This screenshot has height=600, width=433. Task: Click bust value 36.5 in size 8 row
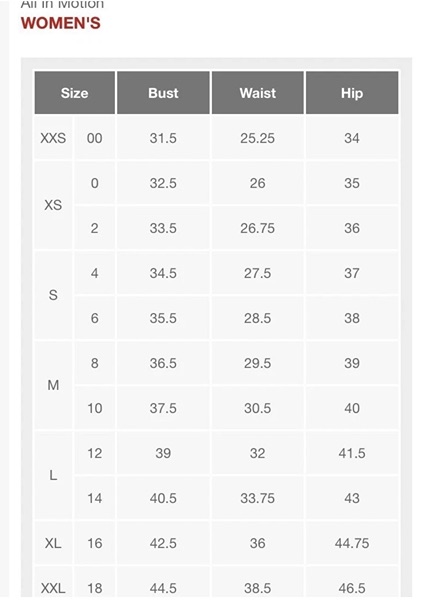point(163,363)
